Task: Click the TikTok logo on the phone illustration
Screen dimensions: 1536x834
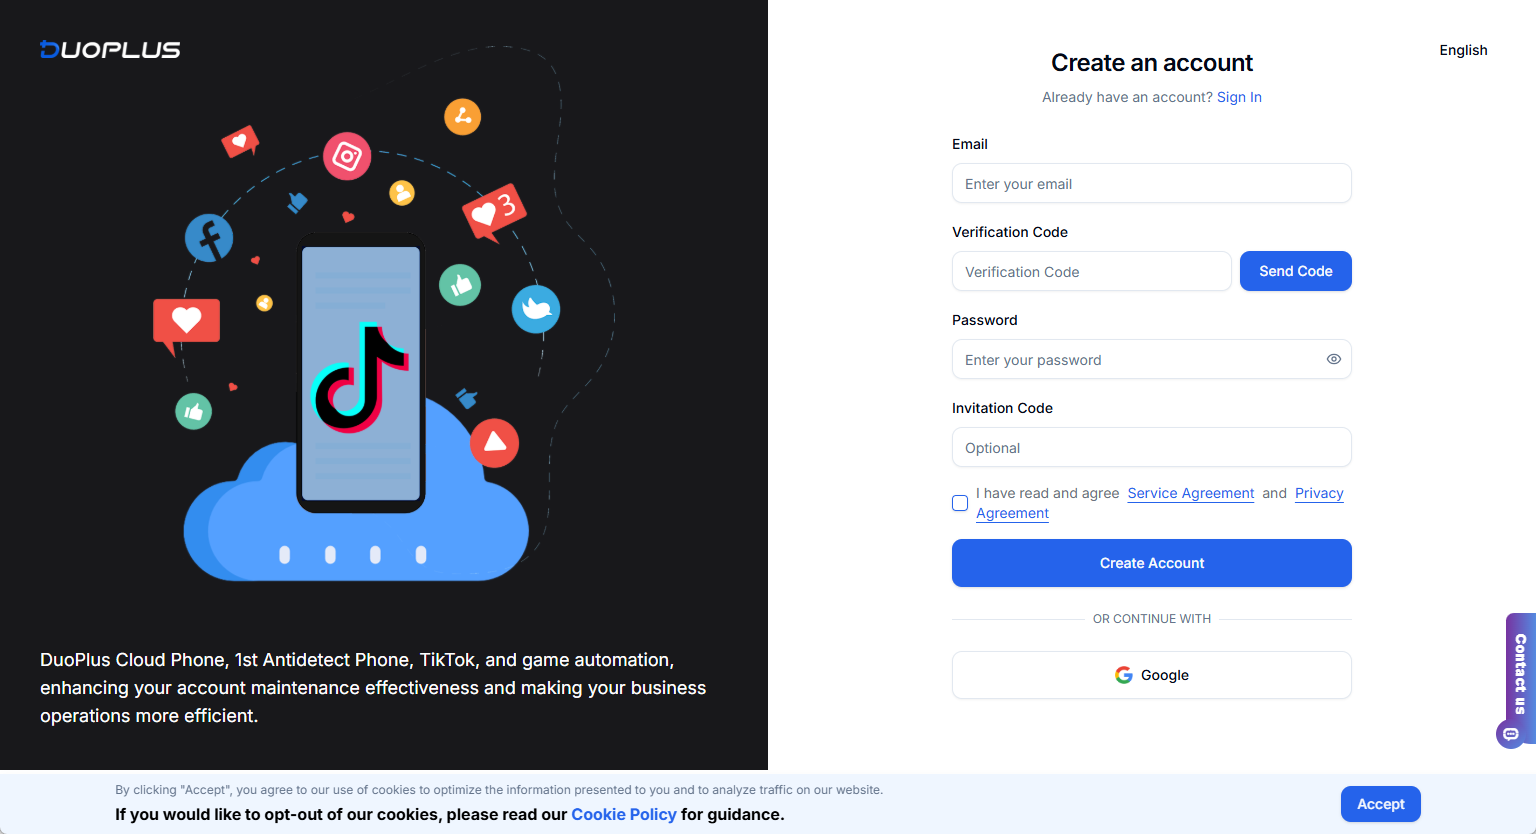Action: click(x=361, y=377)
